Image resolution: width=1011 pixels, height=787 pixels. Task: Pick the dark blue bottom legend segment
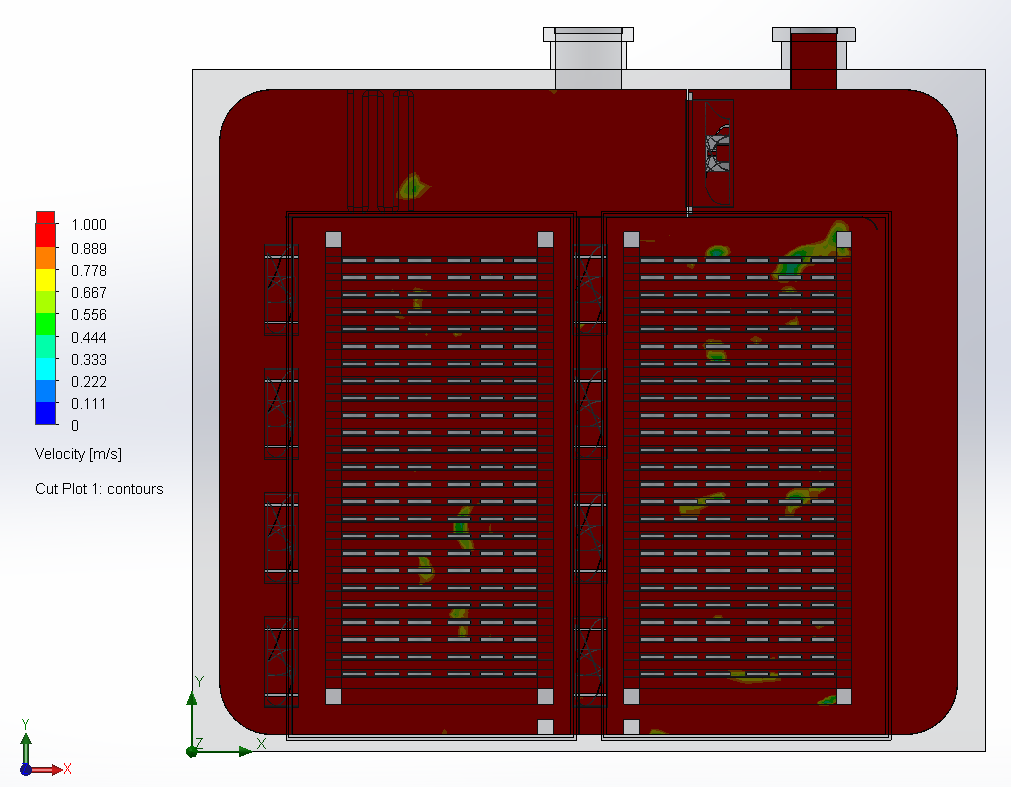click(x=45, y=414)
